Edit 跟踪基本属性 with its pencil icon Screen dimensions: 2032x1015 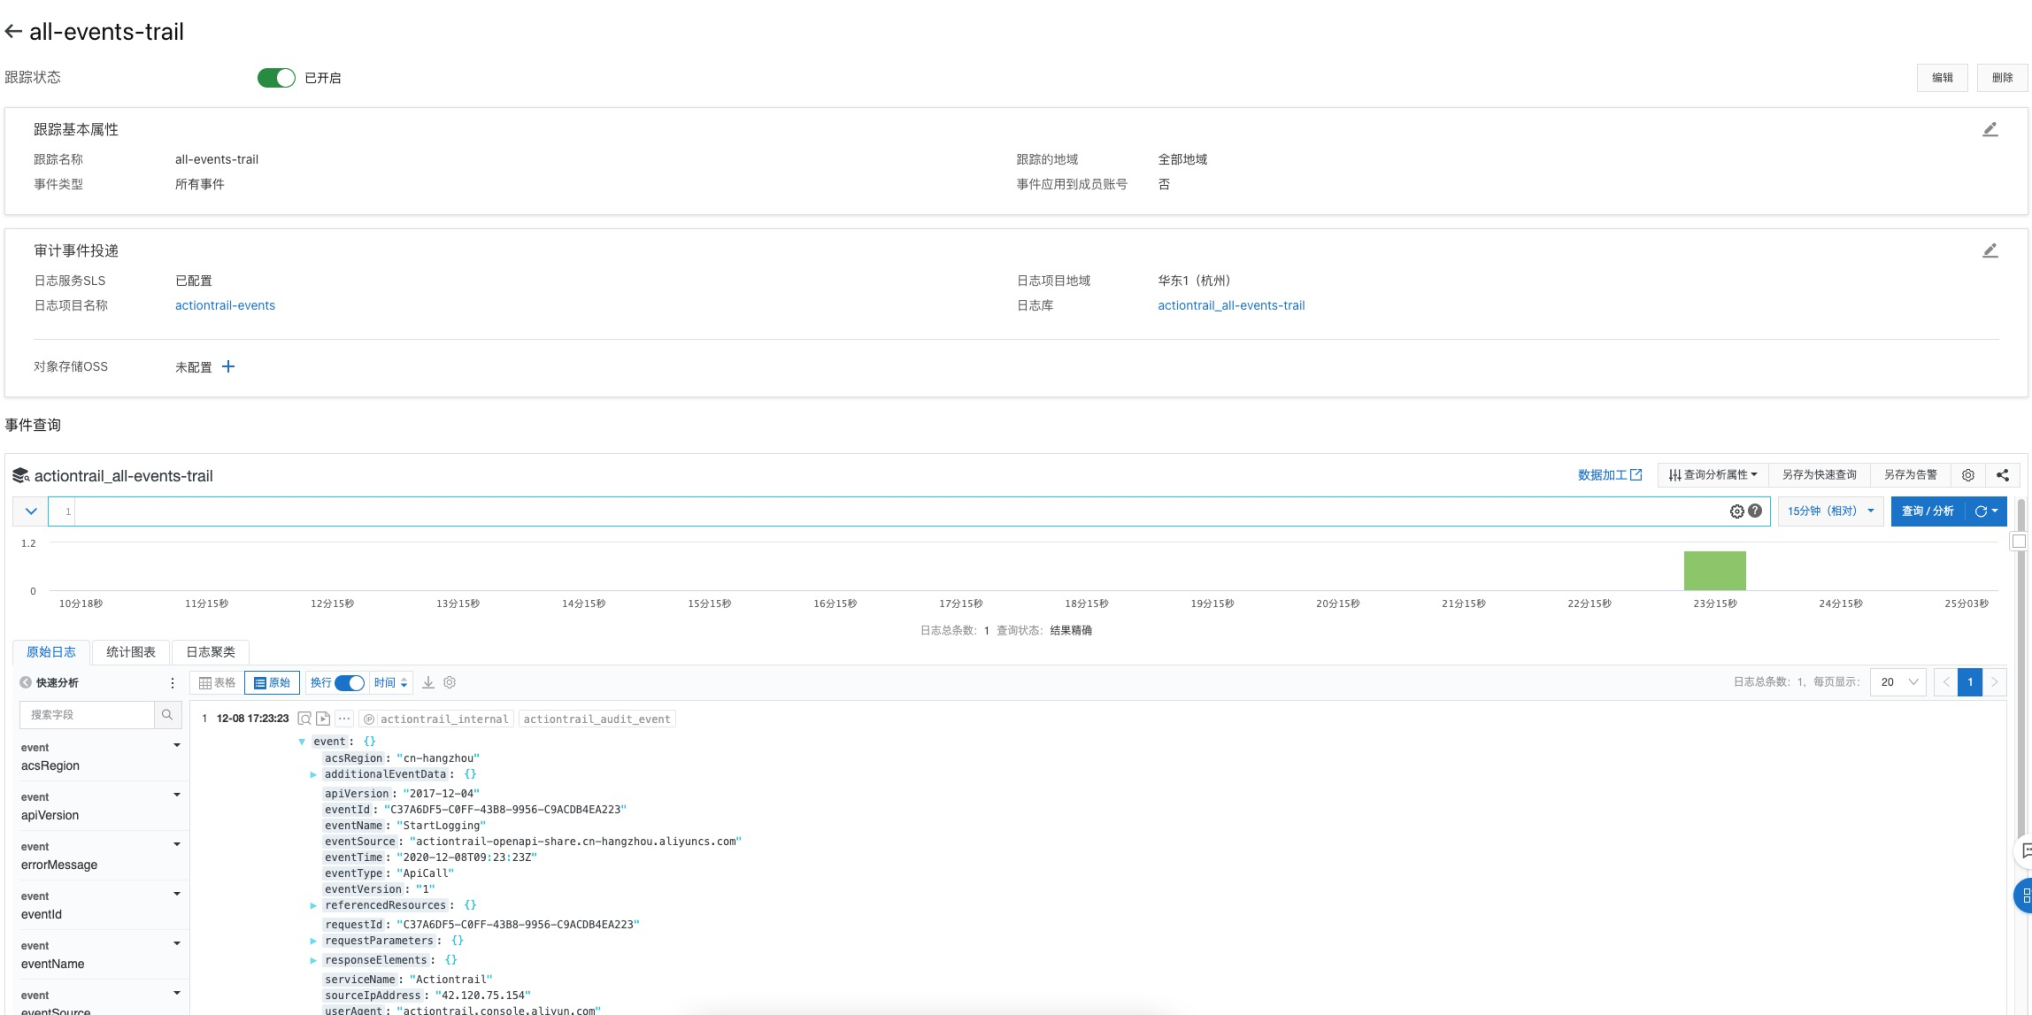(1990, 130)
